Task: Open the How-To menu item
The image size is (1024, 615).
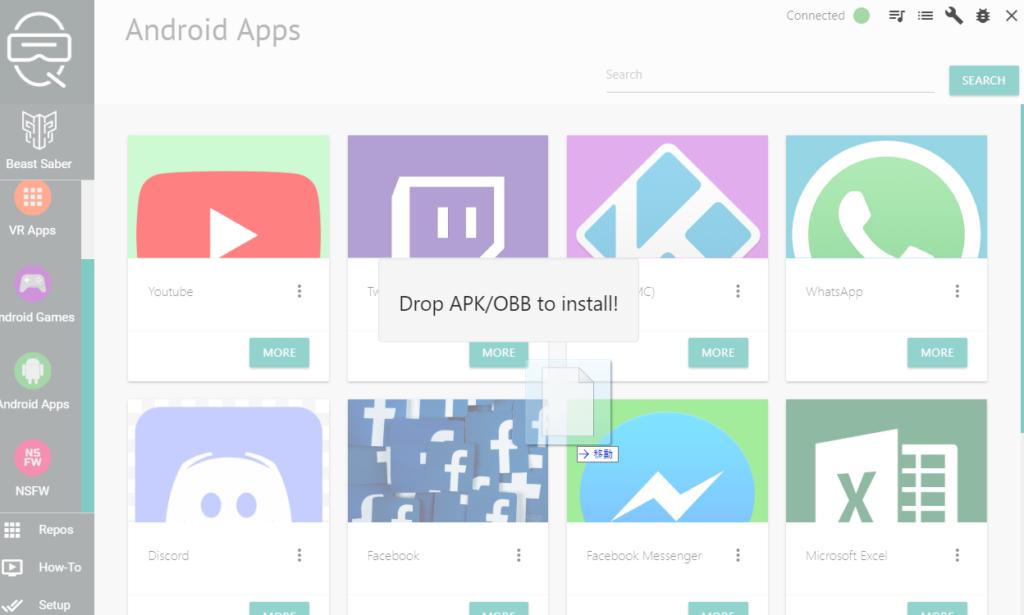Action: point(40,567)
